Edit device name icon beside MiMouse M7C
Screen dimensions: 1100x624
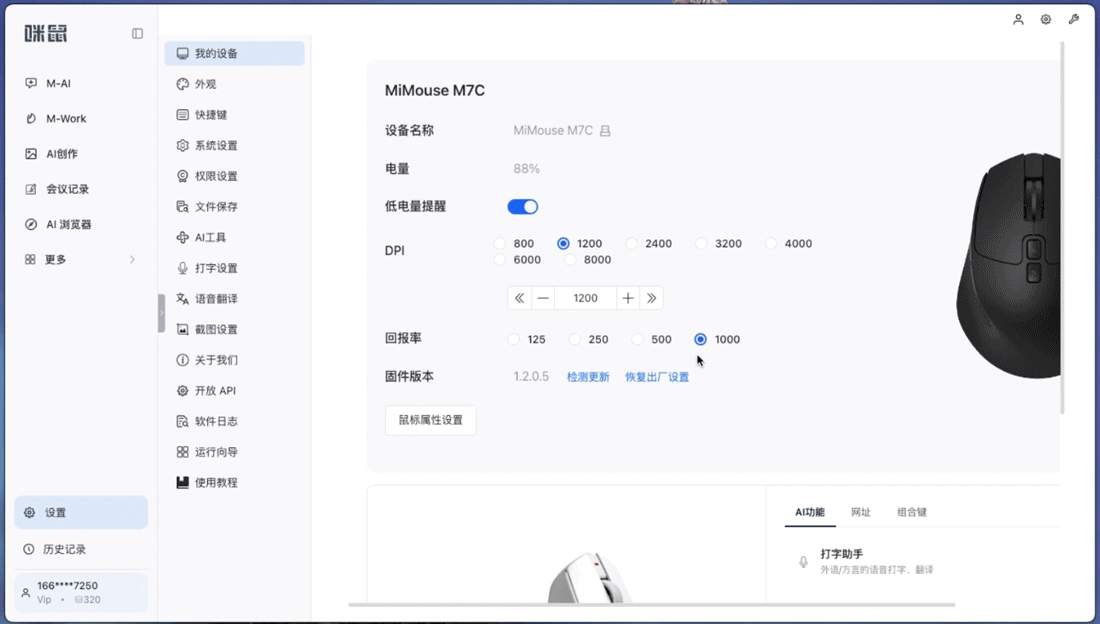click(605, 131)
